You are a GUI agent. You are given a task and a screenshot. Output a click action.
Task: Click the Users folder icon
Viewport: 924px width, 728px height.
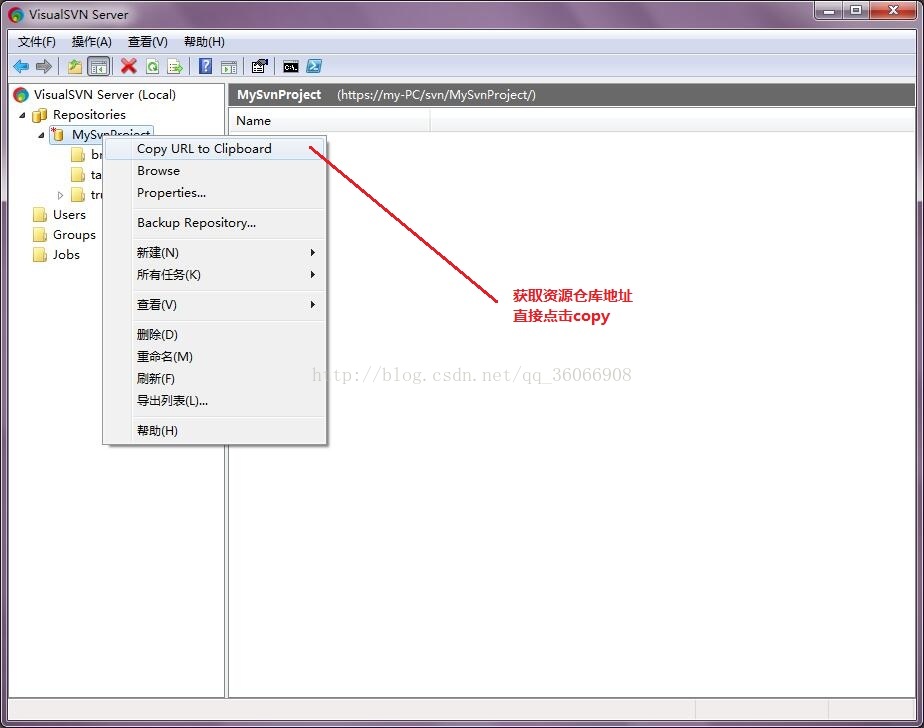click(39, 215)
